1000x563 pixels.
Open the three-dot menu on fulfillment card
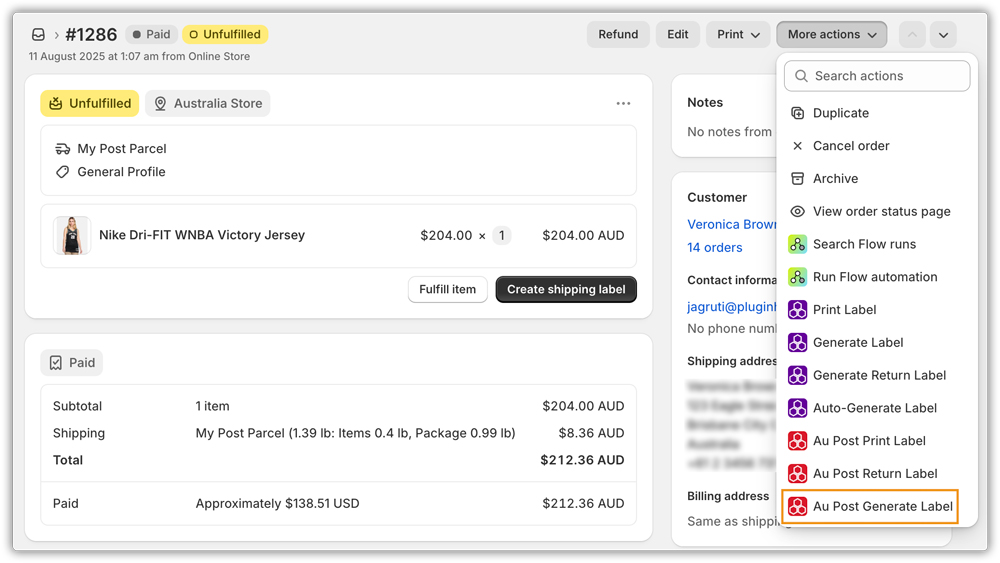pyautogui.click(x=623, y=104)
